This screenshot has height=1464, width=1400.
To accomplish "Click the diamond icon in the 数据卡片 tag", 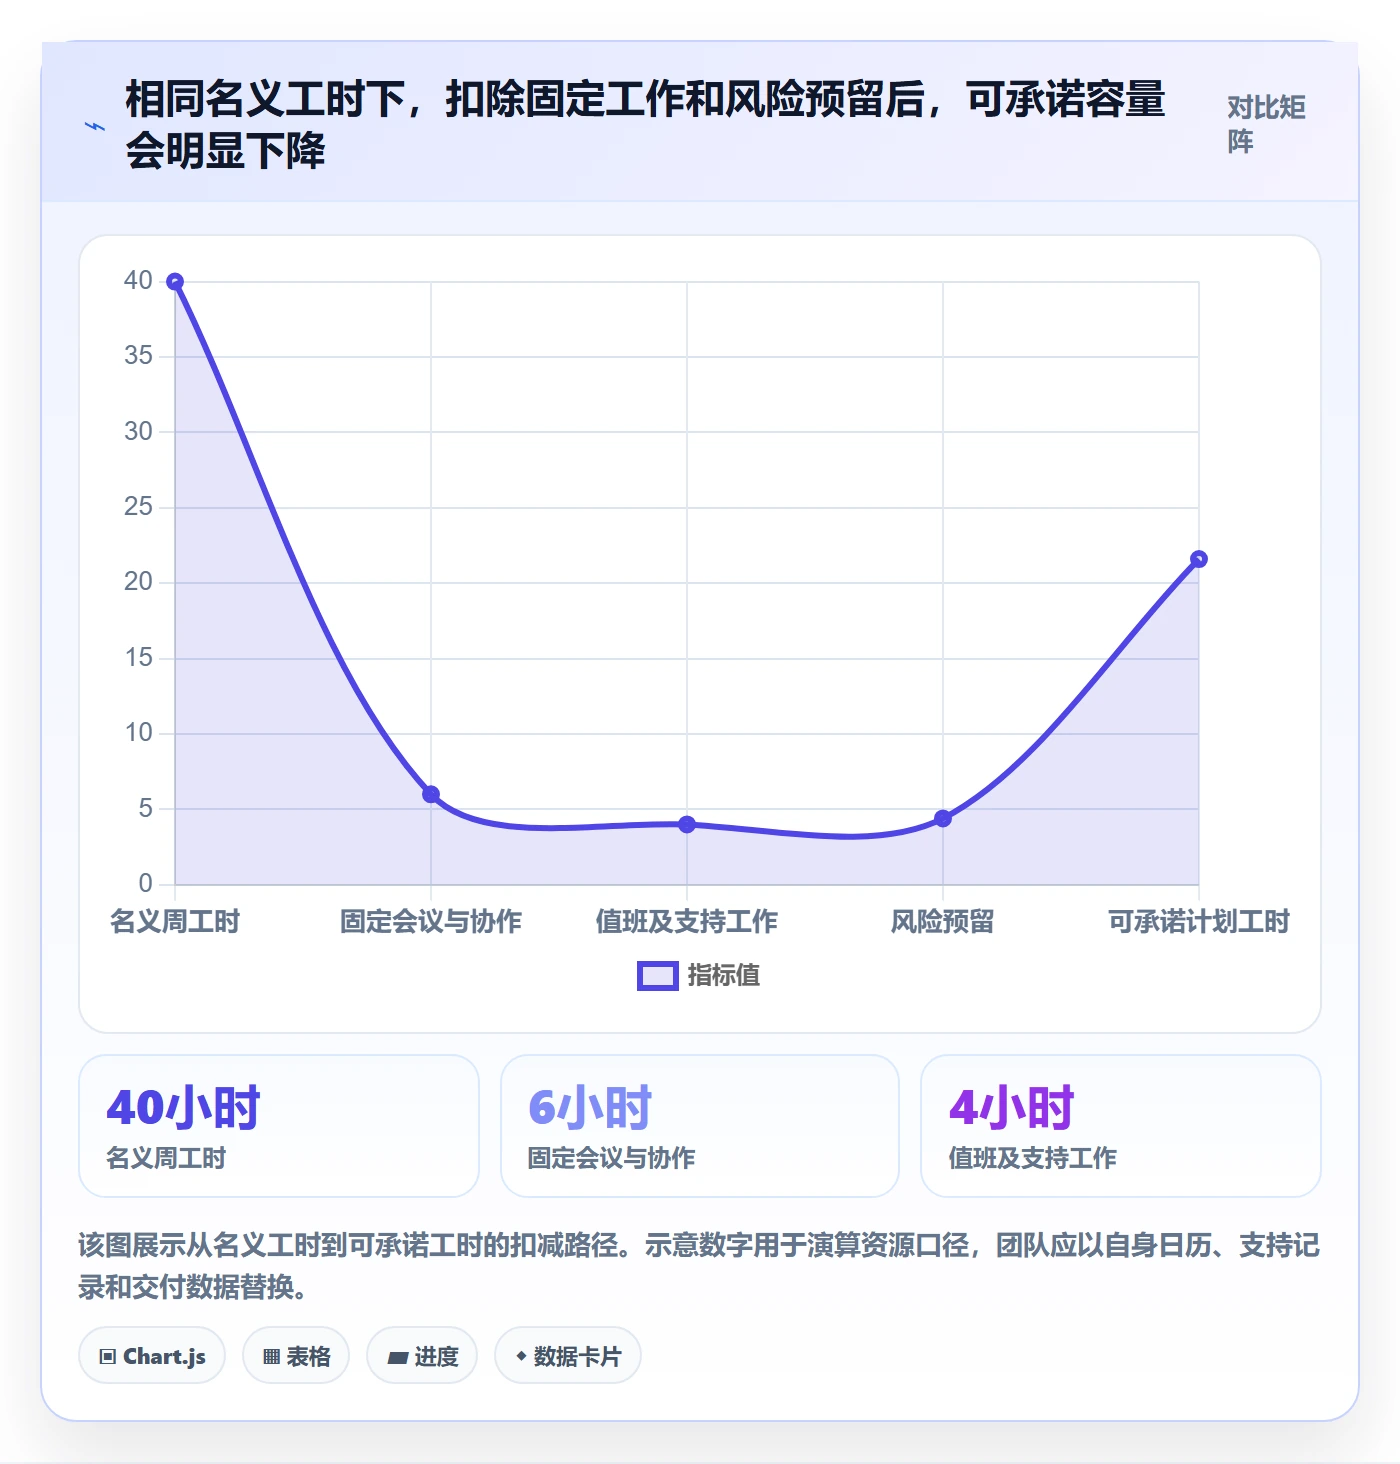I will [x=521, y=1356].
